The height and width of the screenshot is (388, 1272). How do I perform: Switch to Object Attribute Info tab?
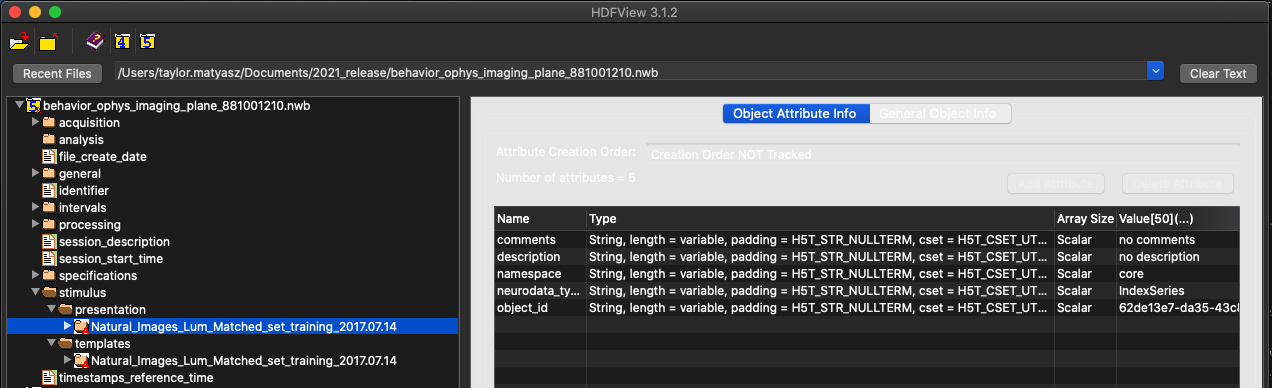coord(795,113)
